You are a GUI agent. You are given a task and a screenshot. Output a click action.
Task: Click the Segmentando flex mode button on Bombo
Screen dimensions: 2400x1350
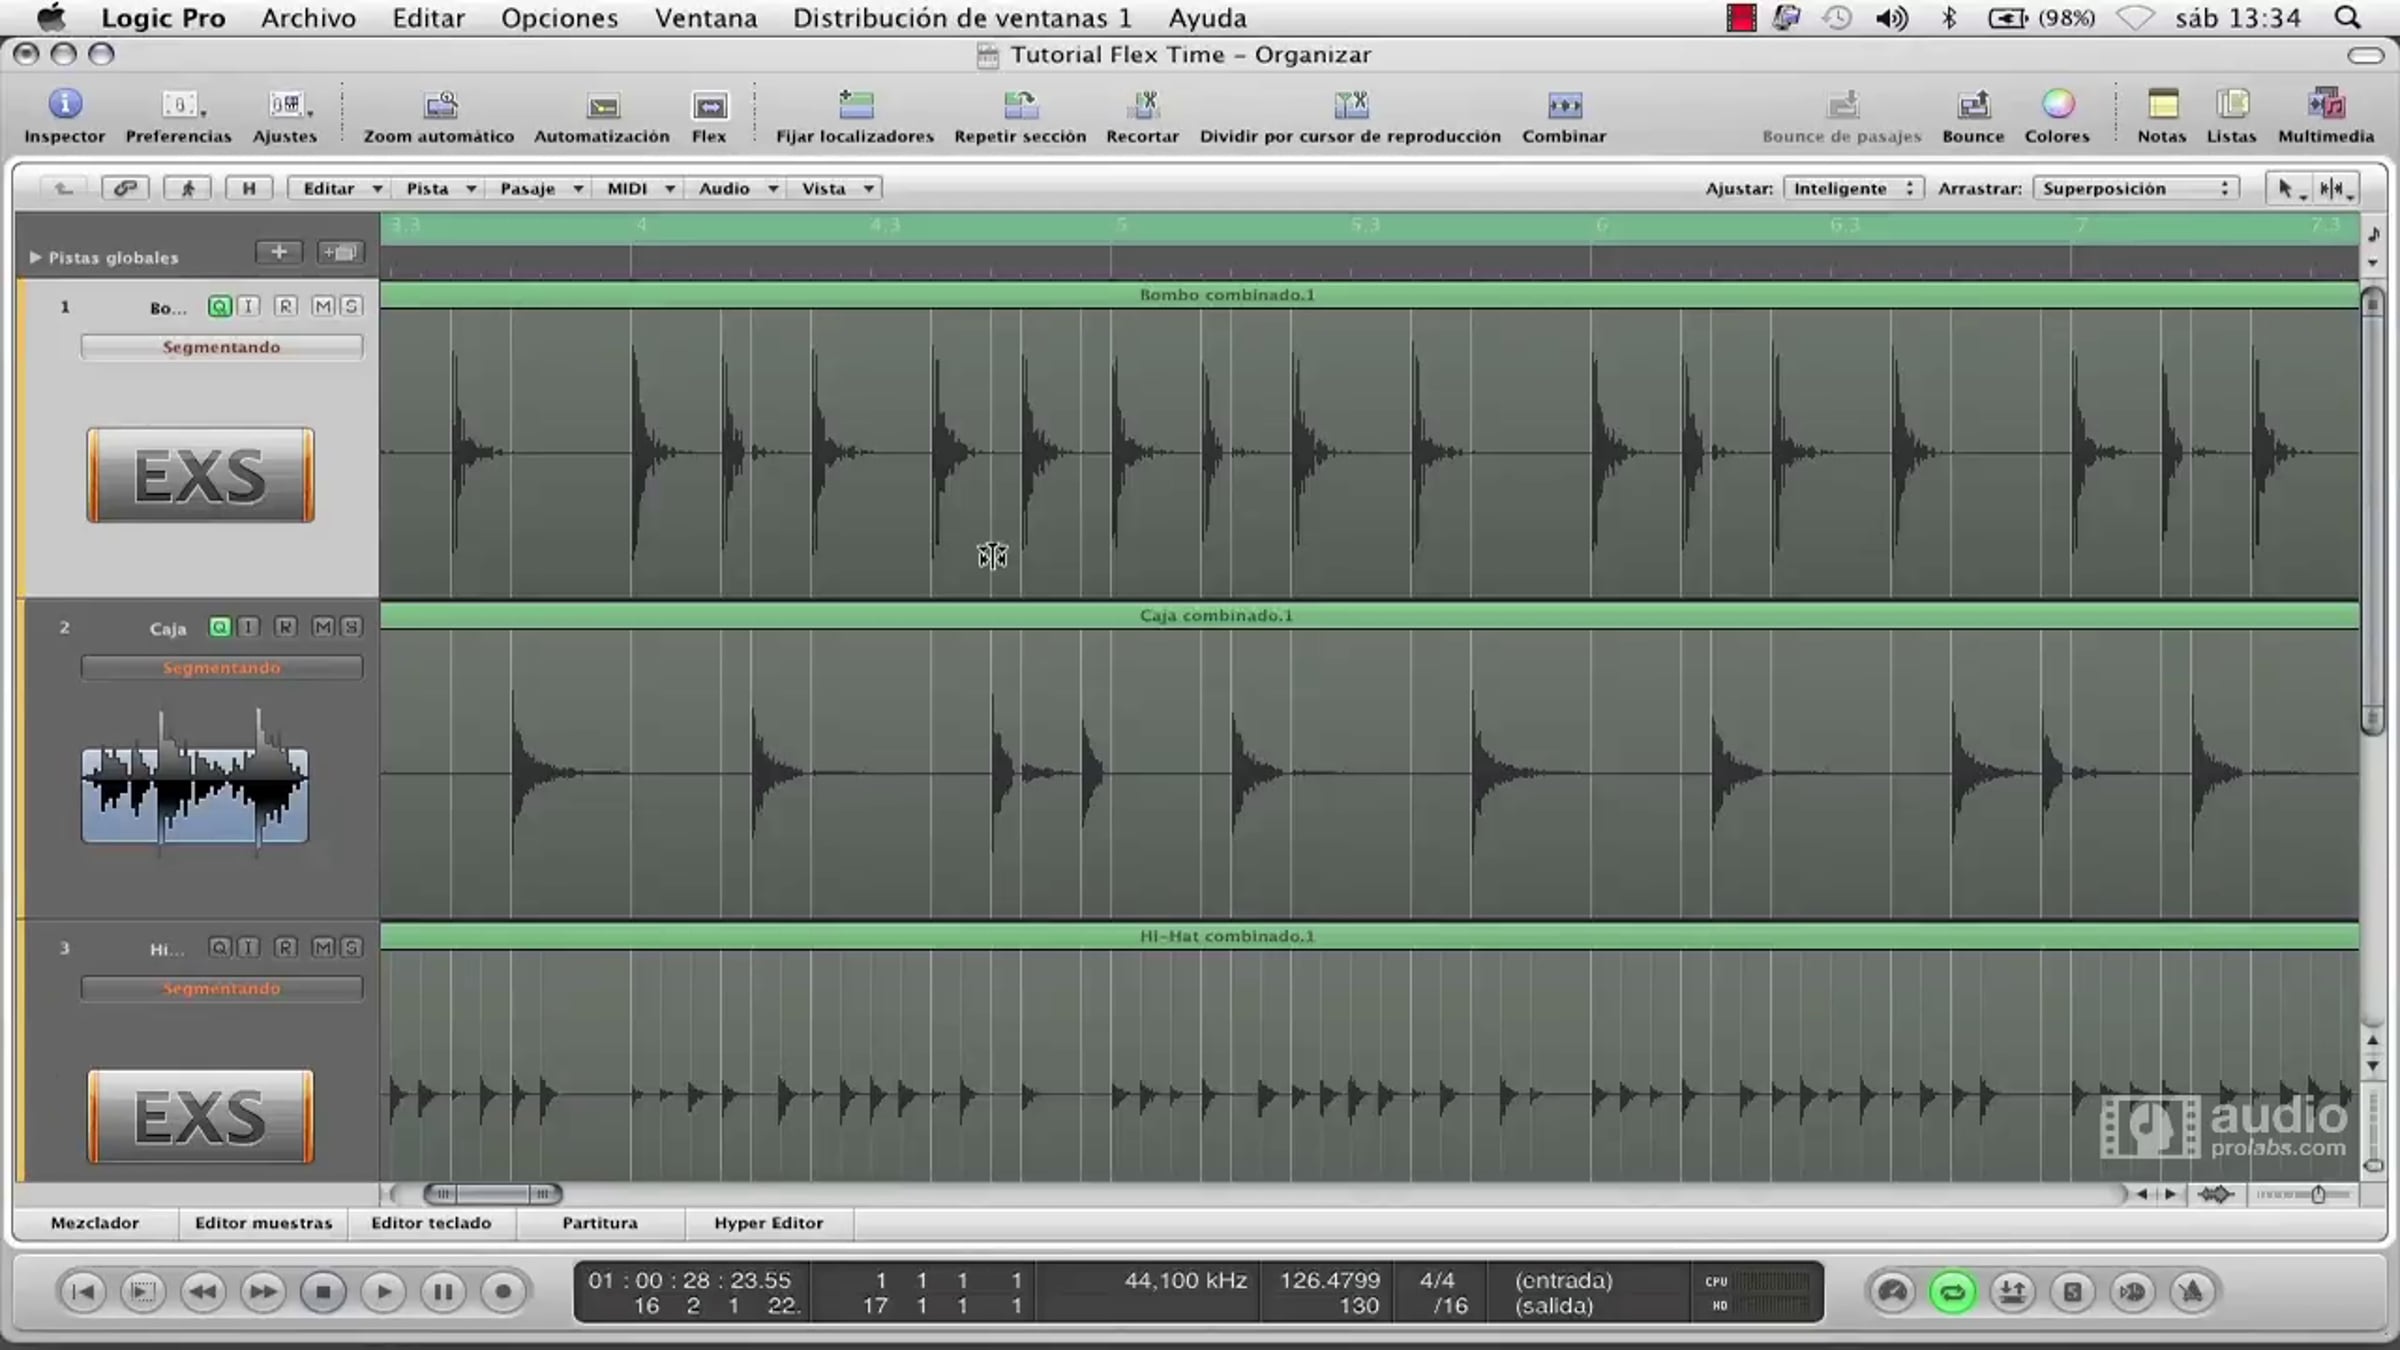221,347
